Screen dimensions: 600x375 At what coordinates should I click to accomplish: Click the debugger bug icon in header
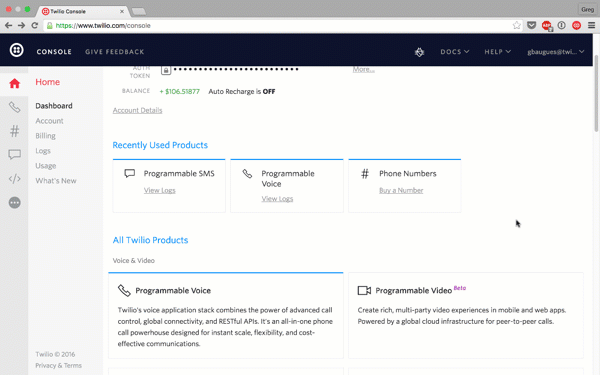click(419, 52)
